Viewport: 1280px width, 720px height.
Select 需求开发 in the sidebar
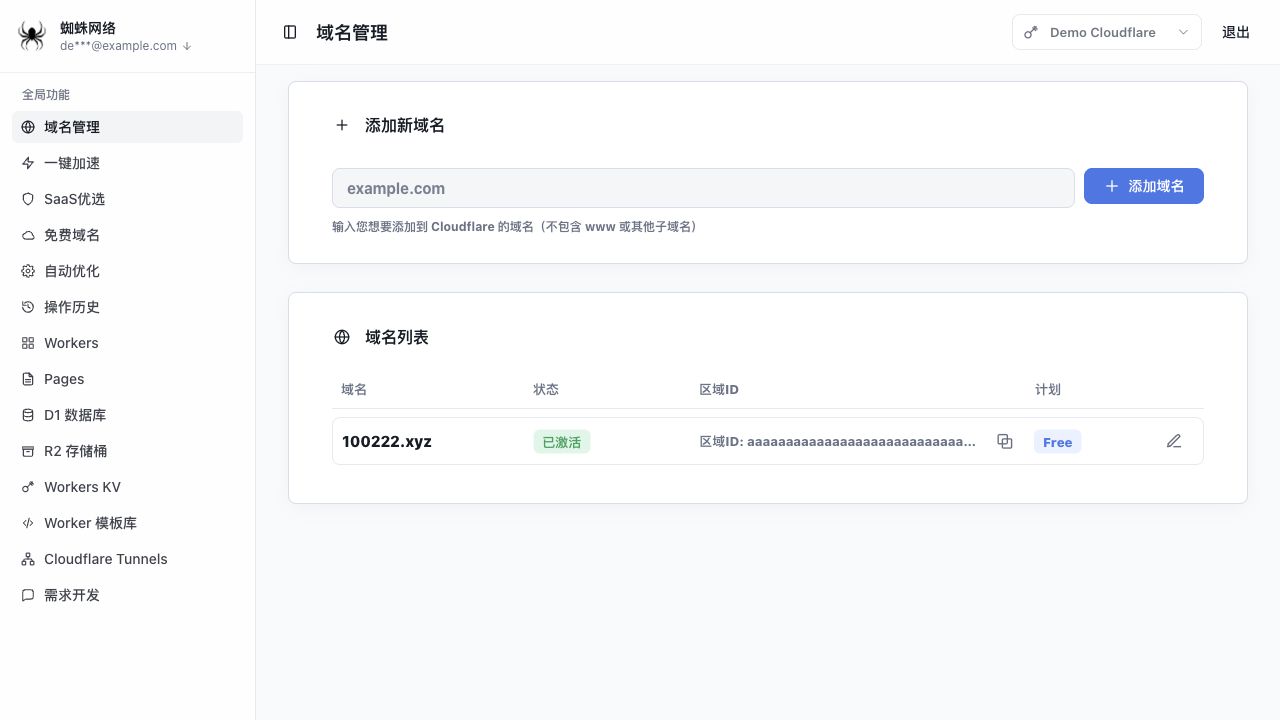tap(127, 595)
